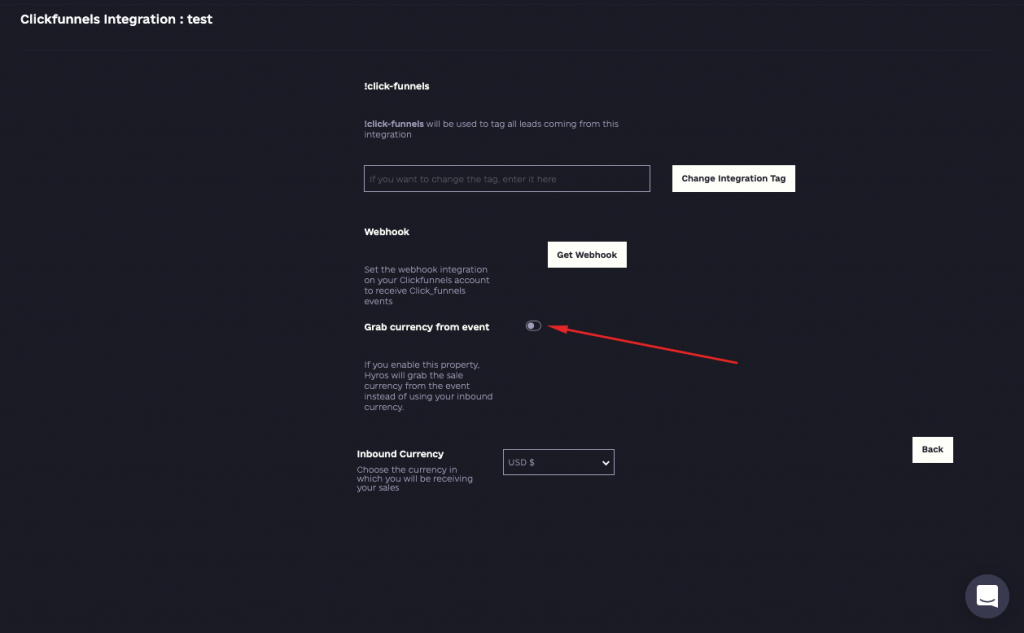The width and height of the screenshot is (1024, 633).
Task: Click the Change Integration Tag button
Action: (733, 178)
